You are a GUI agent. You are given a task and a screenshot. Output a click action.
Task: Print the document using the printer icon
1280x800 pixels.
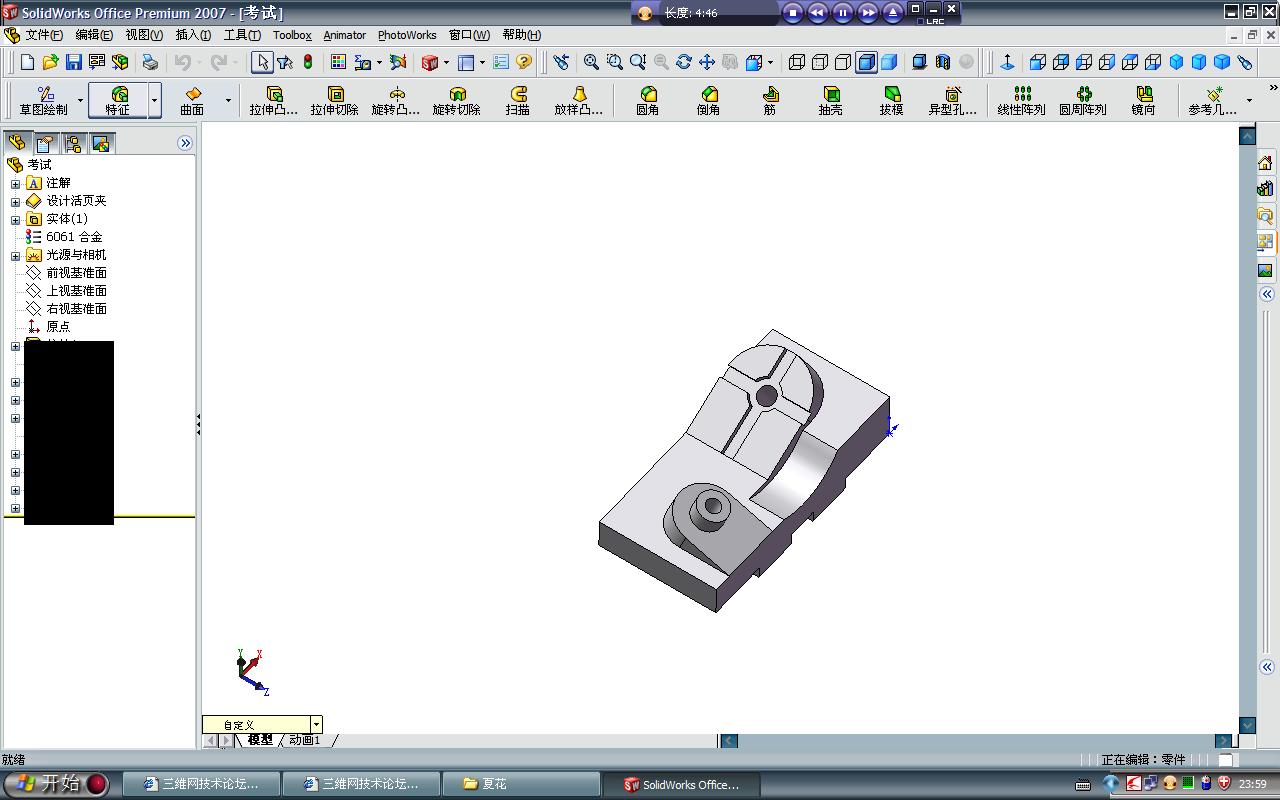150,62
